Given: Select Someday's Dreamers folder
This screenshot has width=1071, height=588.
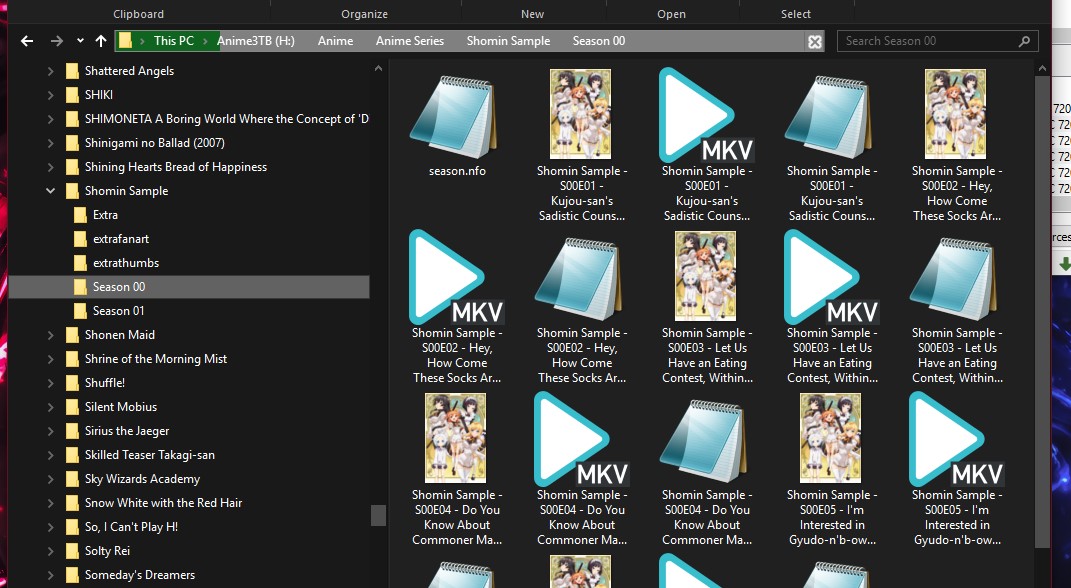Looking at the screenshot, I should [x=139, y=574].
